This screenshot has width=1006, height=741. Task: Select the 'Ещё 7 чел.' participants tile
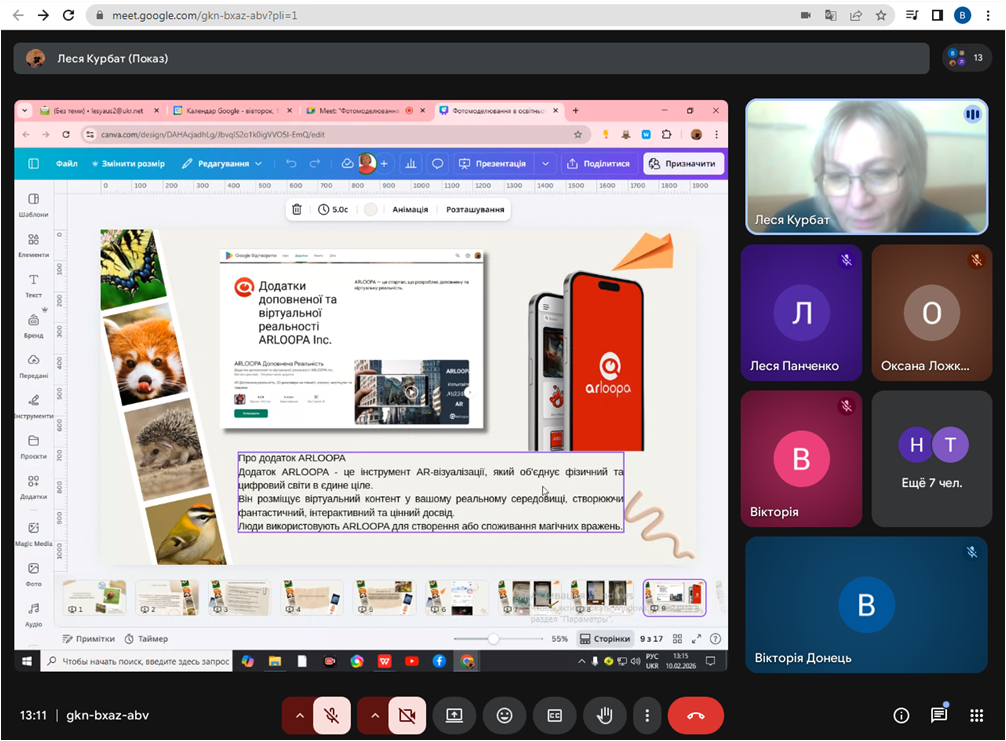(933, 458)
